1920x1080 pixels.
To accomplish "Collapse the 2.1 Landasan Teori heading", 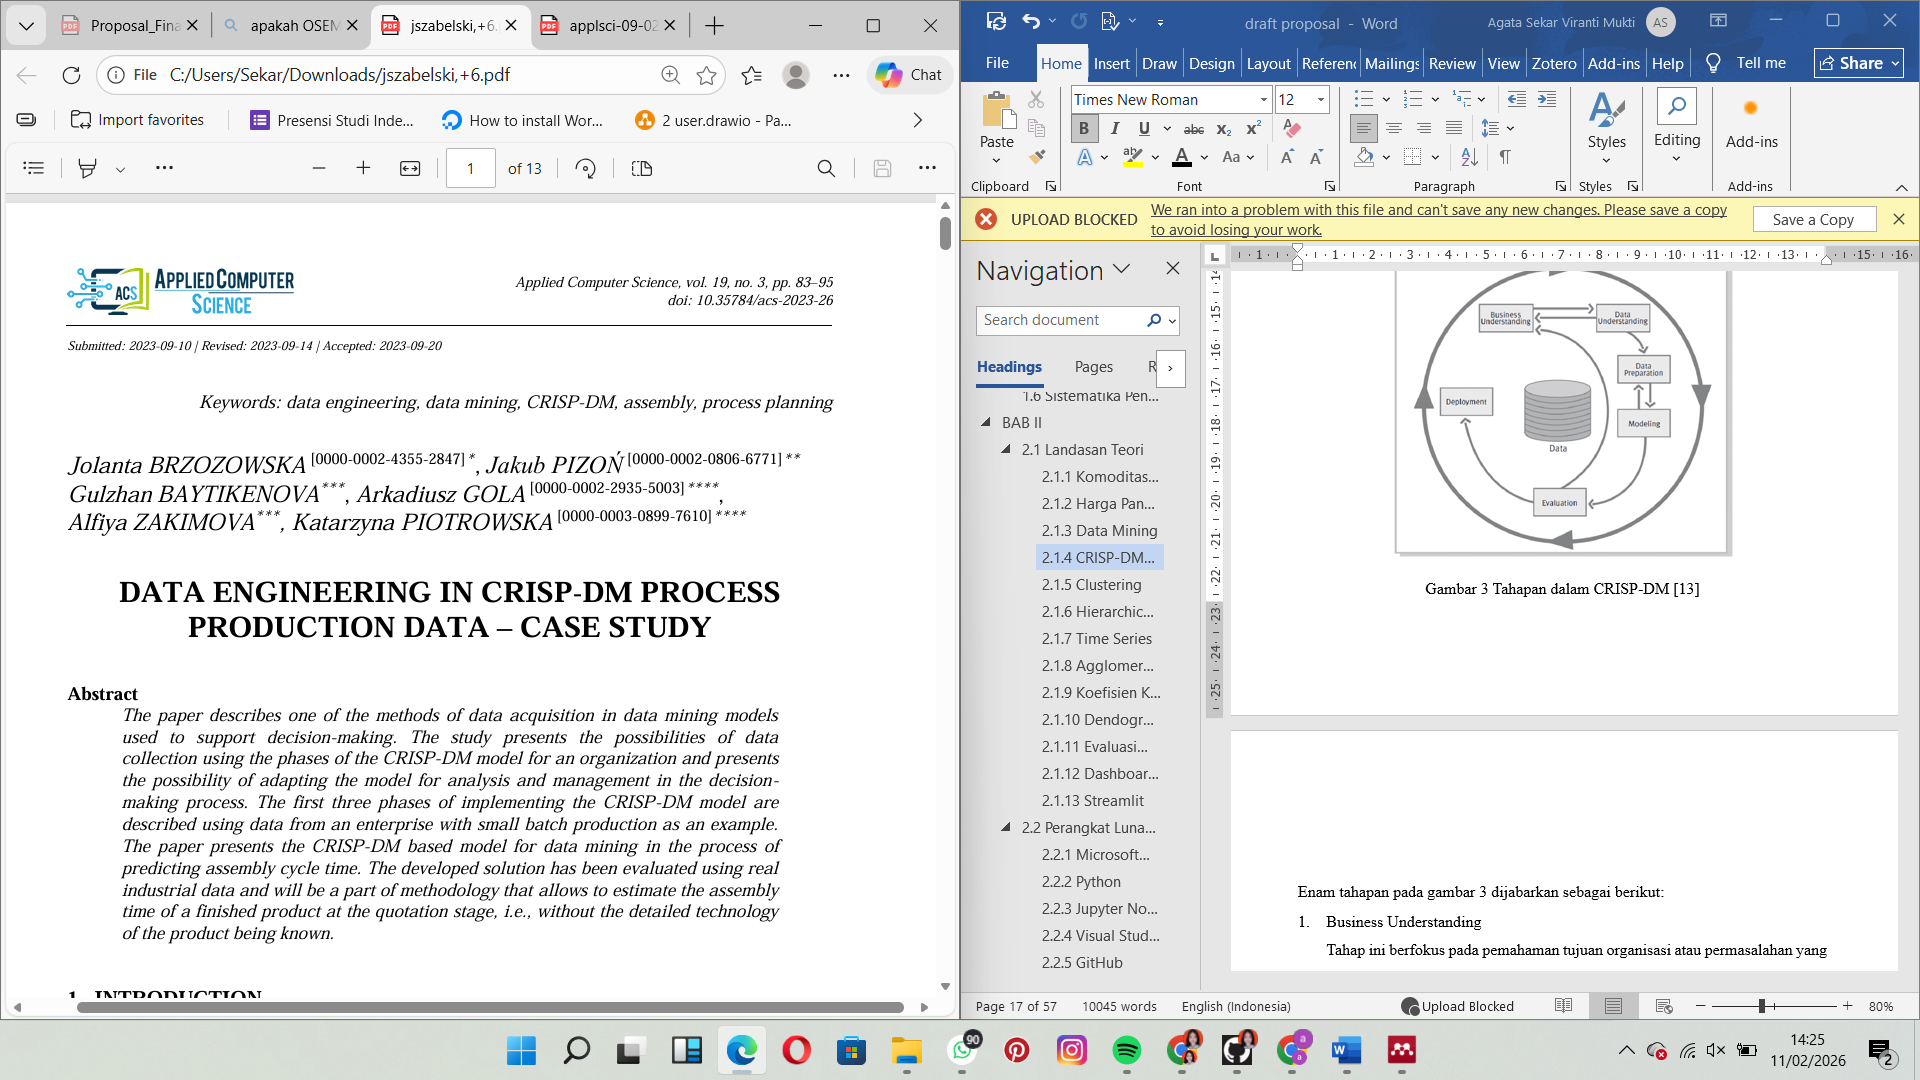I will click(1006, 450).
